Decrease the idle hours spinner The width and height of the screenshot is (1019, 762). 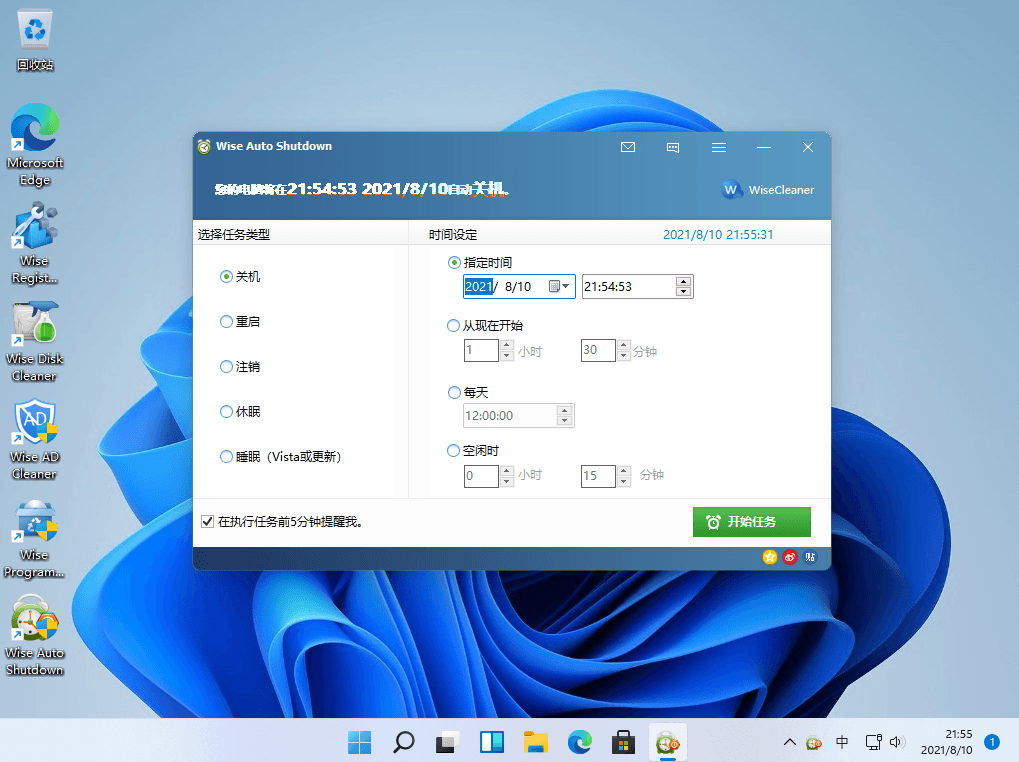(x=507, y=481)
